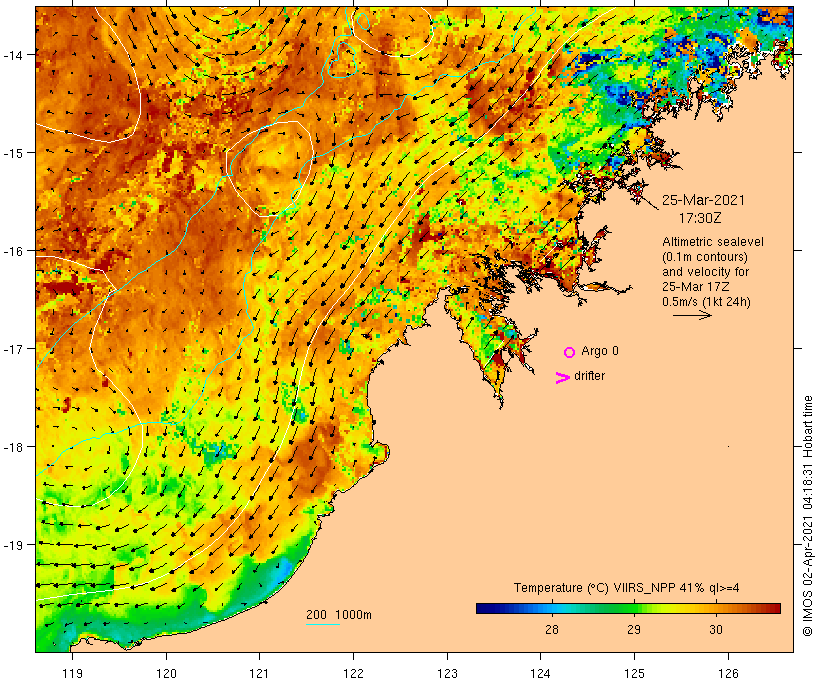The image size is (820, 680).
Task: Click the magenta Argo circle marker
Action: click(x=570, y=352)
